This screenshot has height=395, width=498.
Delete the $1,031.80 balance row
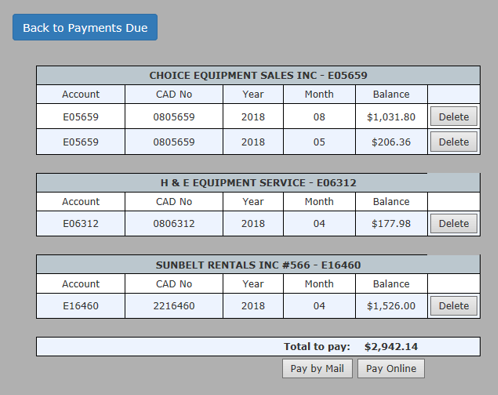(x=454, y=117)
